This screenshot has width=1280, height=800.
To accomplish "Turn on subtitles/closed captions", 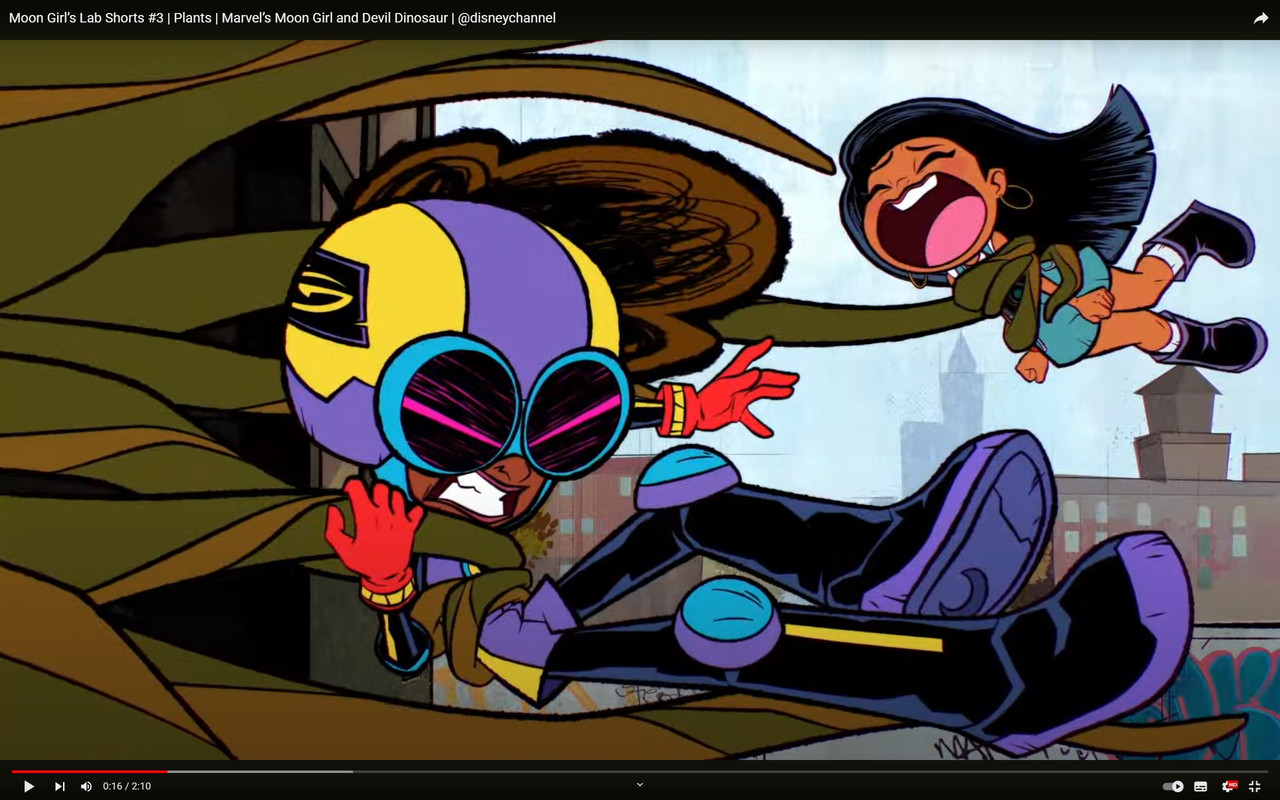I will pos(1201,786).
